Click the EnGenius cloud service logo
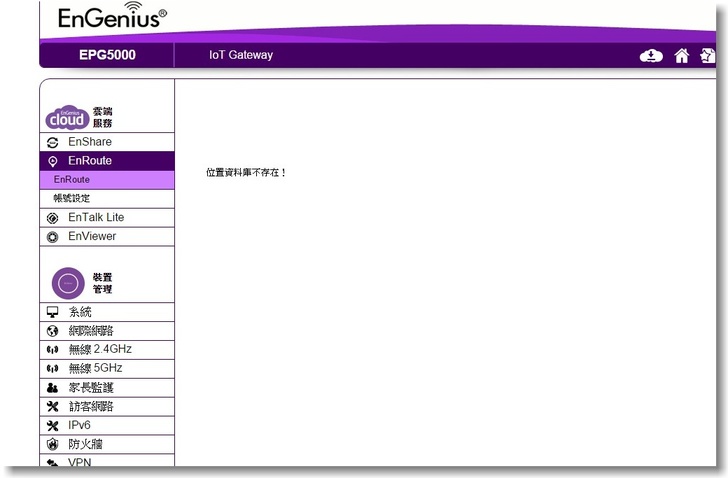 coord(67,117)
